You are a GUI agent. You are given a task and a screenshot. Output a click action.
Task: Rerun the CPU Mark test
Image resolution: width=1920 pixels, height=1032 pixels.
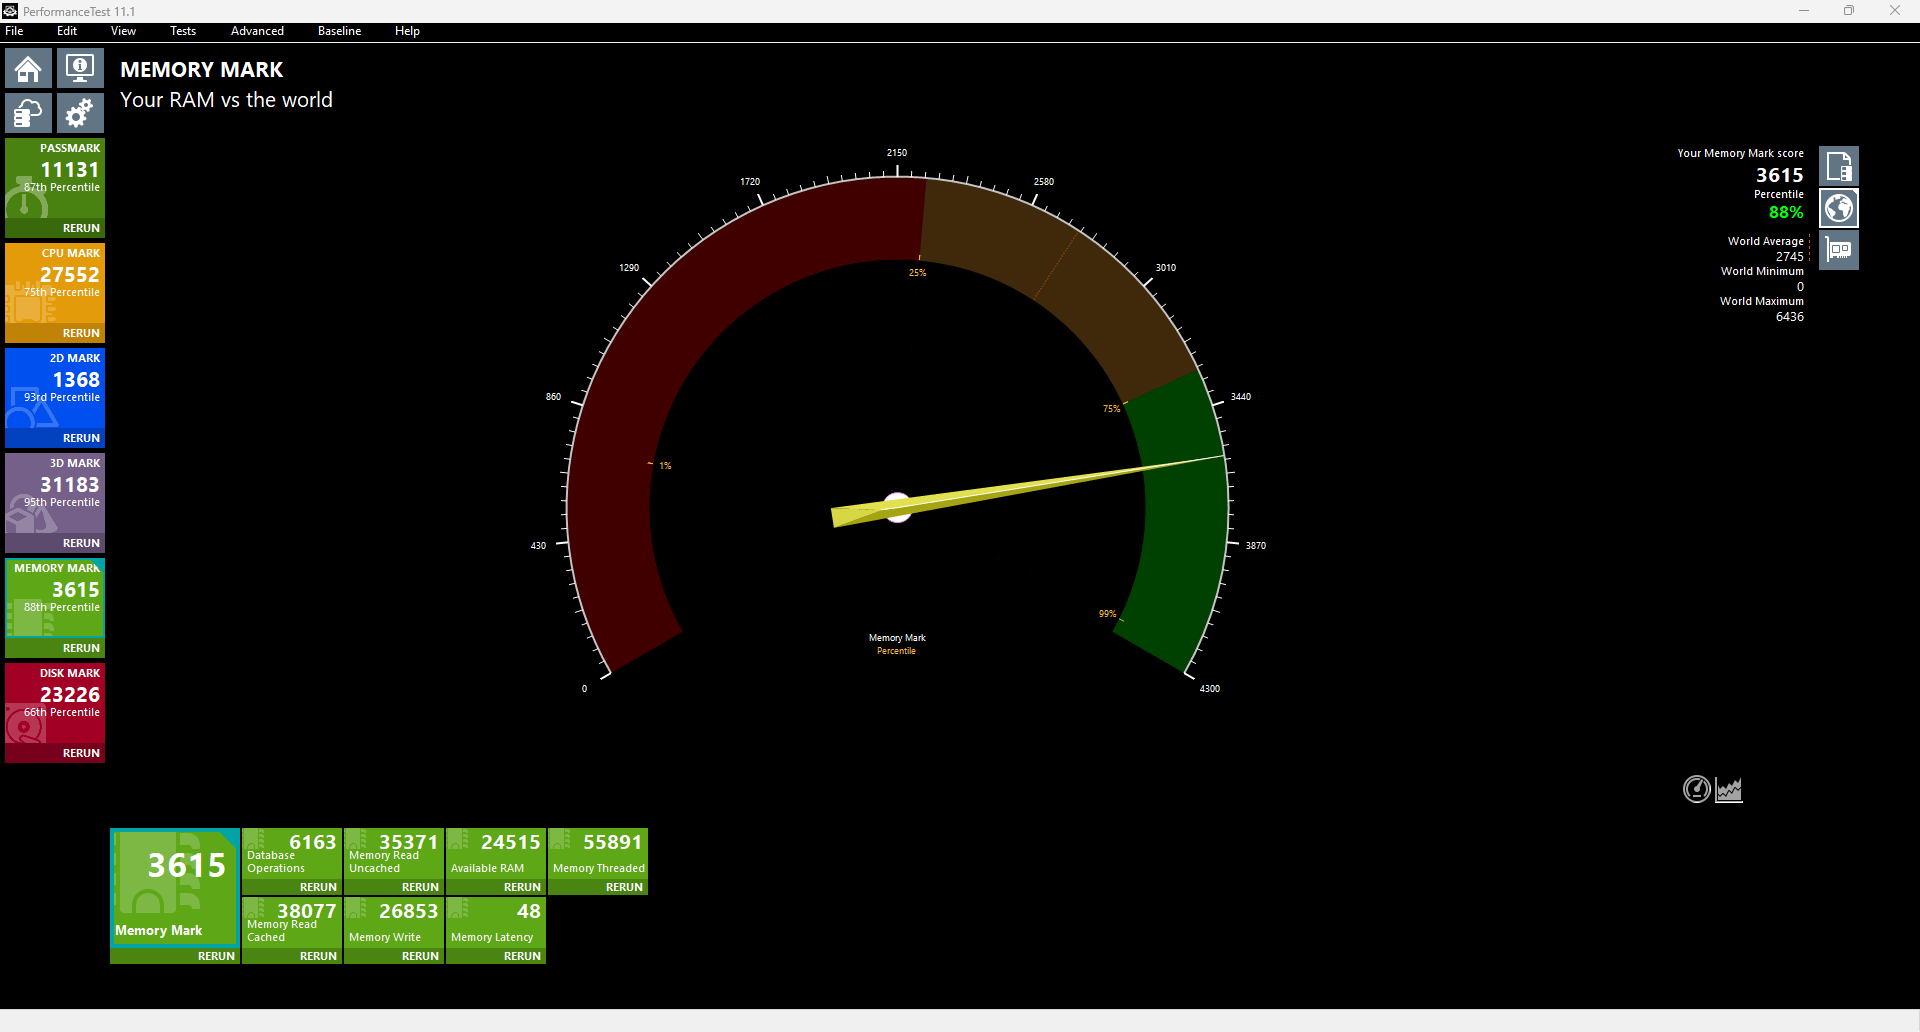[81, 333]
